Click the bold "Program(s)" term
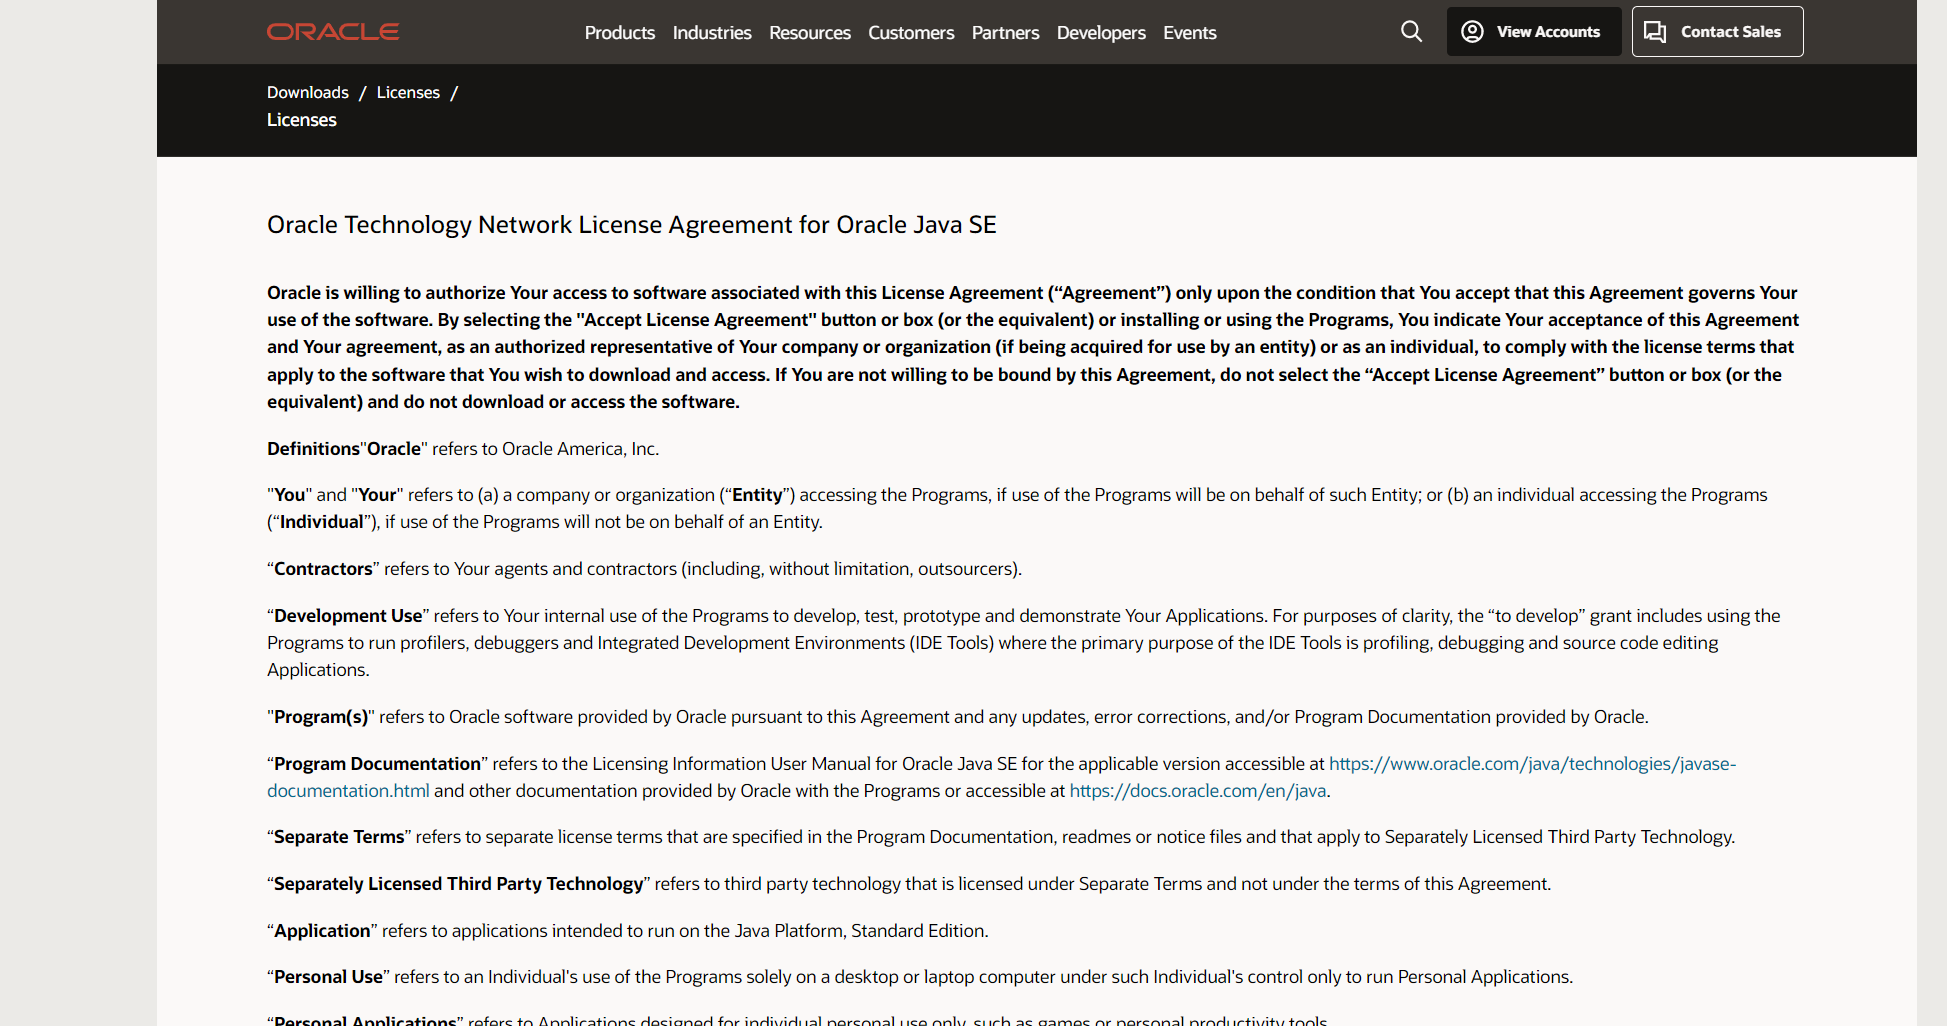 pyautogui.click(x=321, y=717)
